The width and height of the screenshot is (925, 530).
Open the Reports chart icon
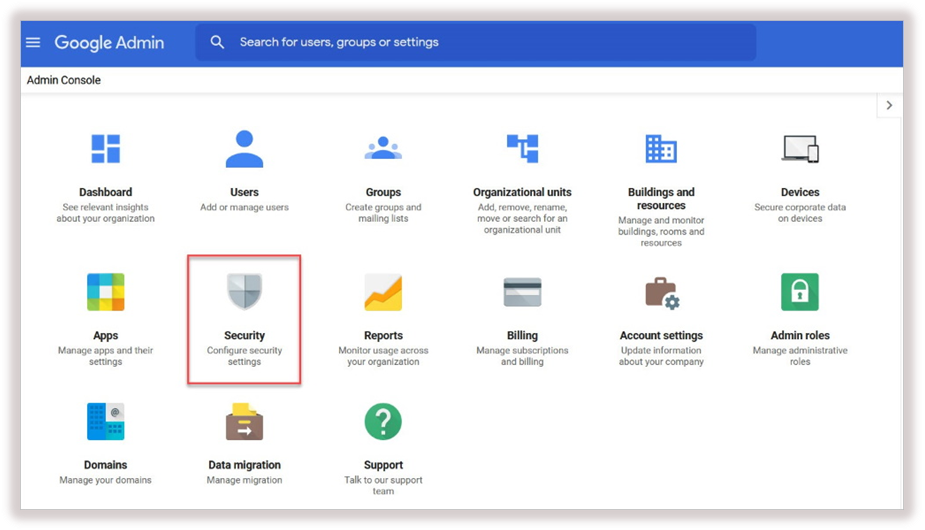pyautogui.click(x=383, y=292)
